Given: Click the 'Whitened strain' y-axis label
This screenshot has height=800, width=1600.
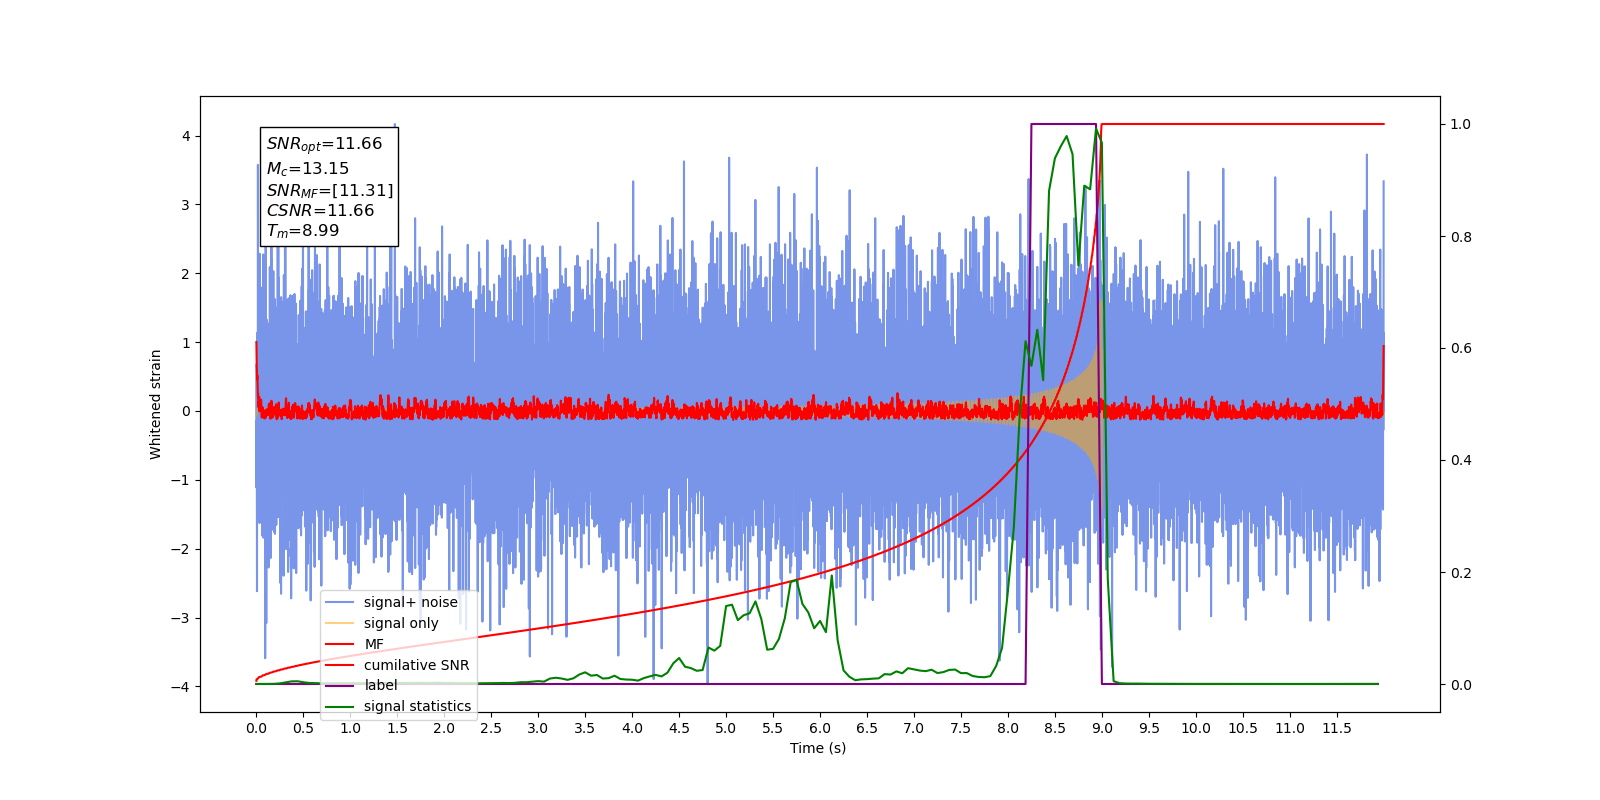Looking at the screenshot, I should 156,404.
